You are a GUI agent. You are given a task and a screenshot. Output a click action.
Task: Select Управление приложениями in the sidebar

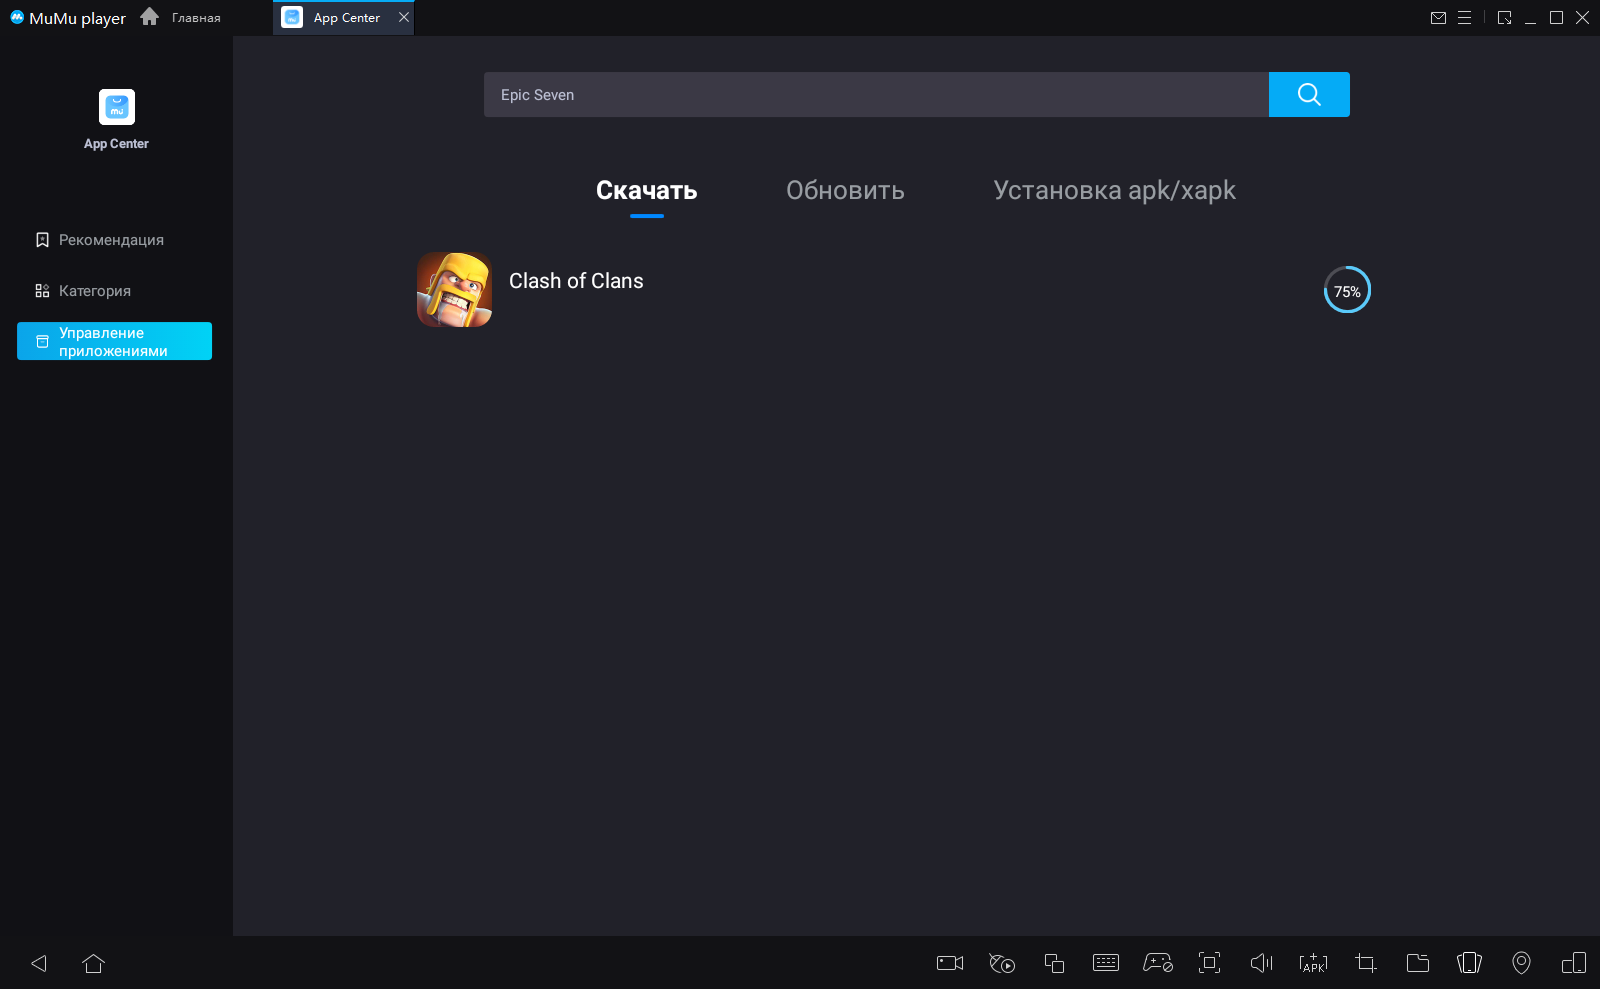[x=114, y=341]
